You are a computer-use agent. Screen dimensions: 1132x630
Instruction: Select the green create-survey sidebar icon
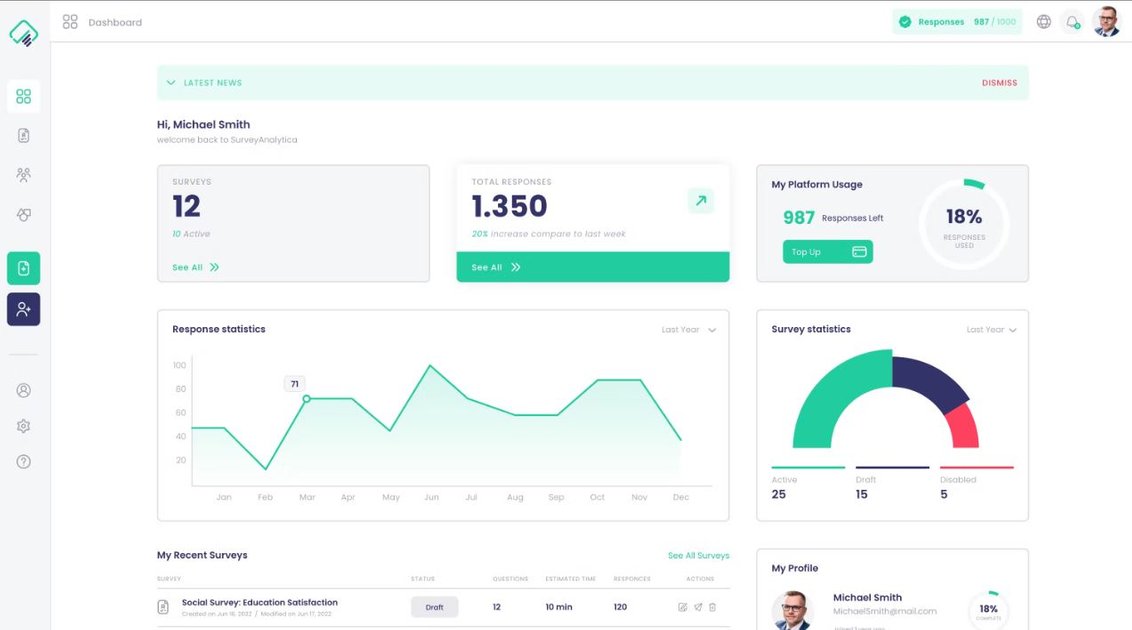point(24,269)
